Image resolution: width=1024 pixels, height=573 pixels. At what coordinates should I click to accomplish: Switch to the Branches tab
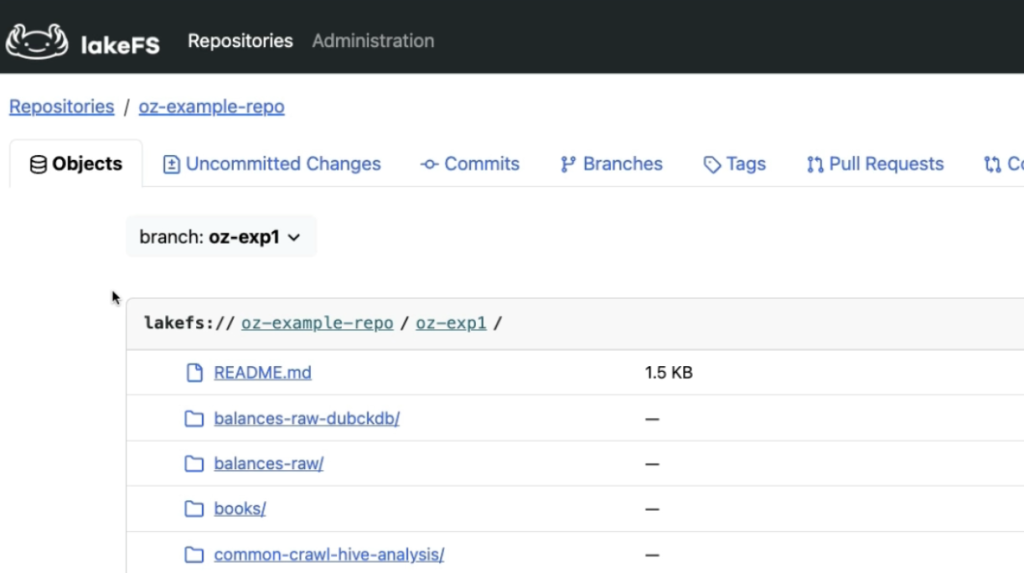(612, 164)
